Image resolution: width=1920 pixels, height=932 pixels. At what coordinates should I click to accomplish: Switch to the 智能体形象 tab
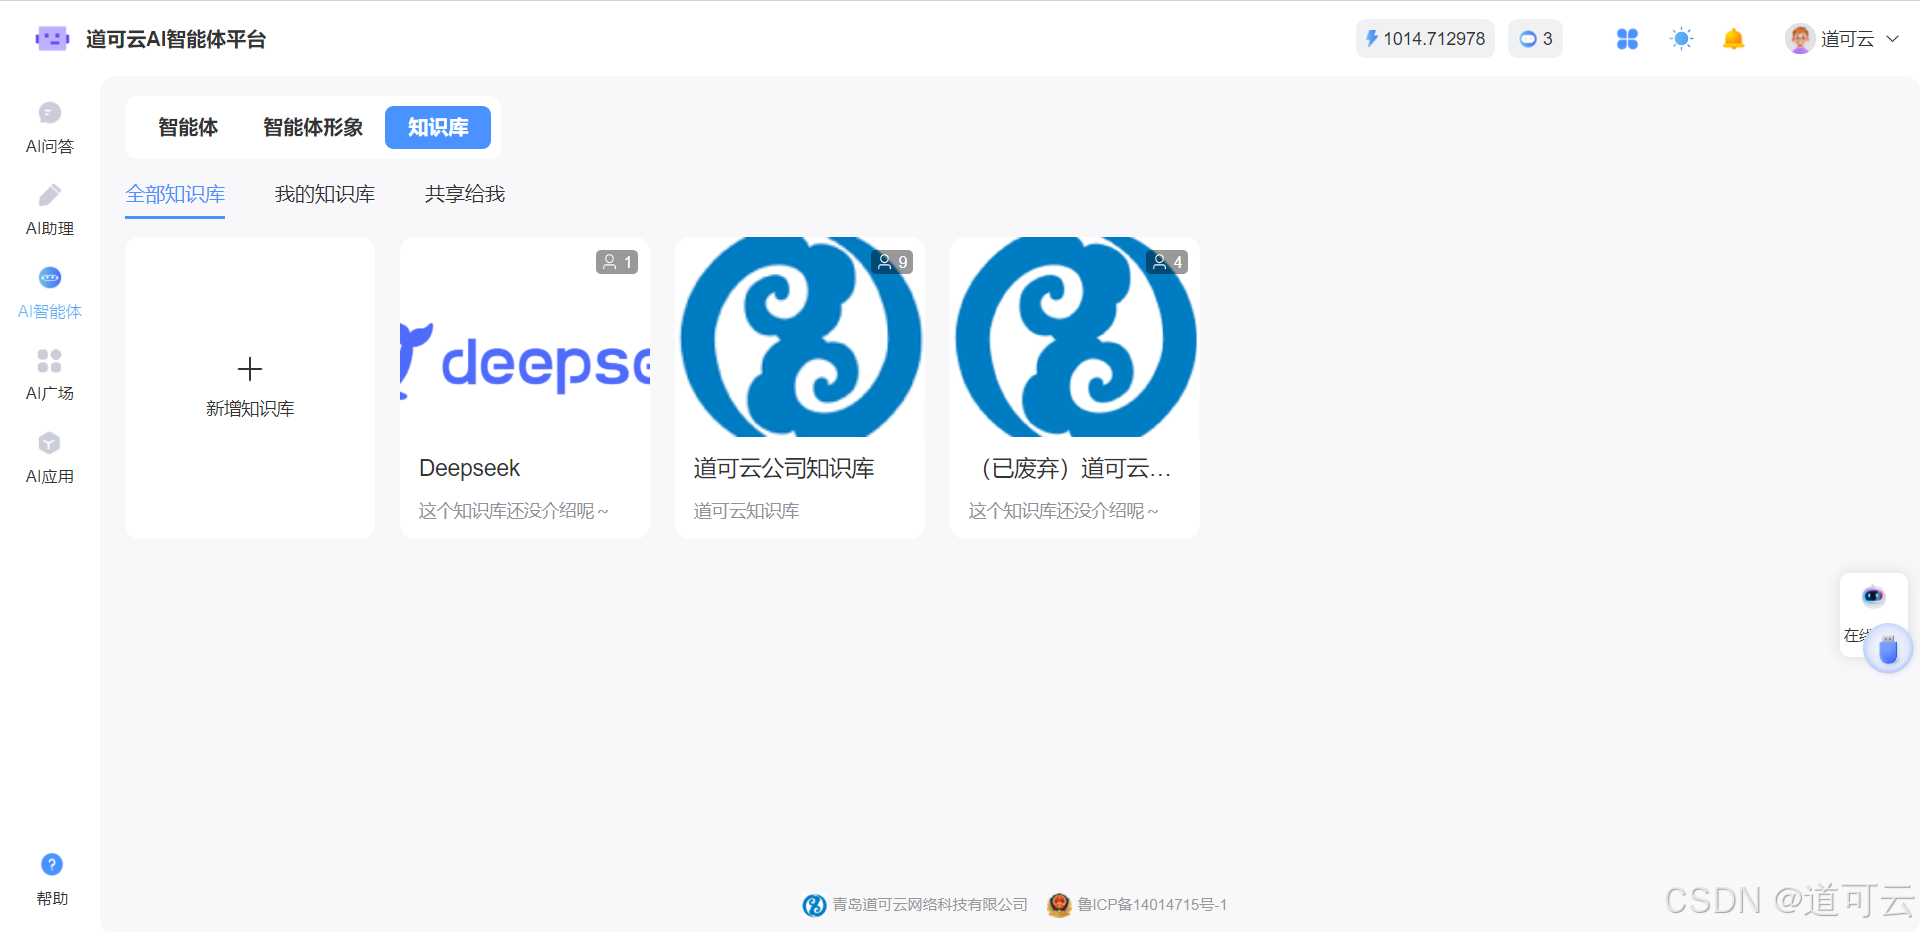pyautogui.click(x=312, y=128)
